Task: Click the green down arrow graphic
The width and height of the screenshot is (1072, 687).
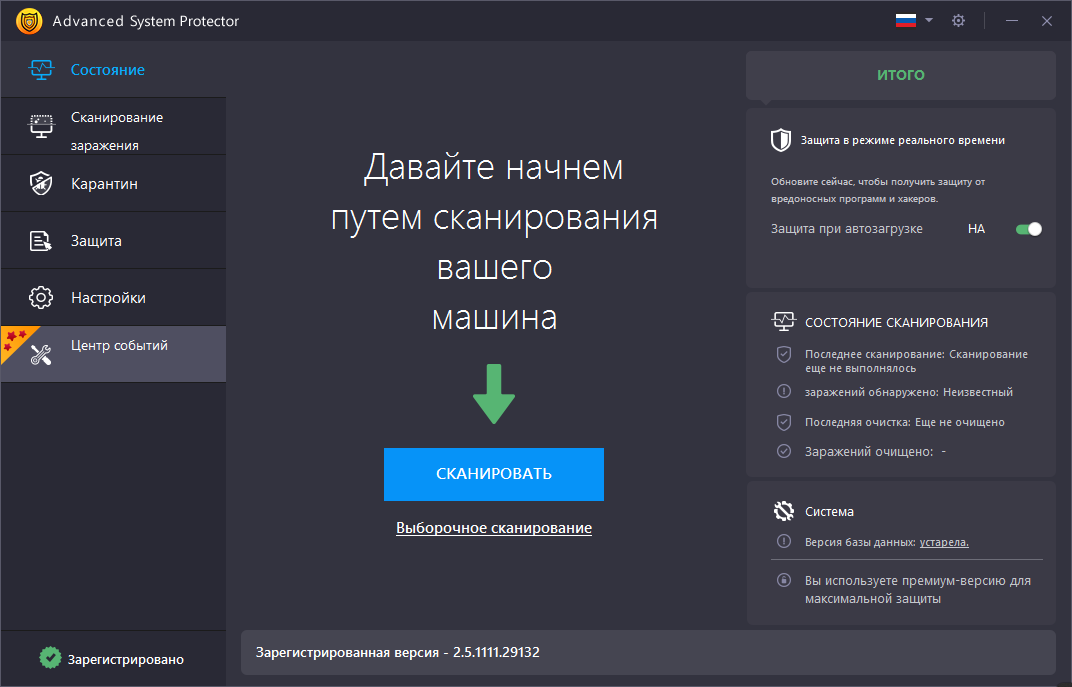Action: (494, 394)
